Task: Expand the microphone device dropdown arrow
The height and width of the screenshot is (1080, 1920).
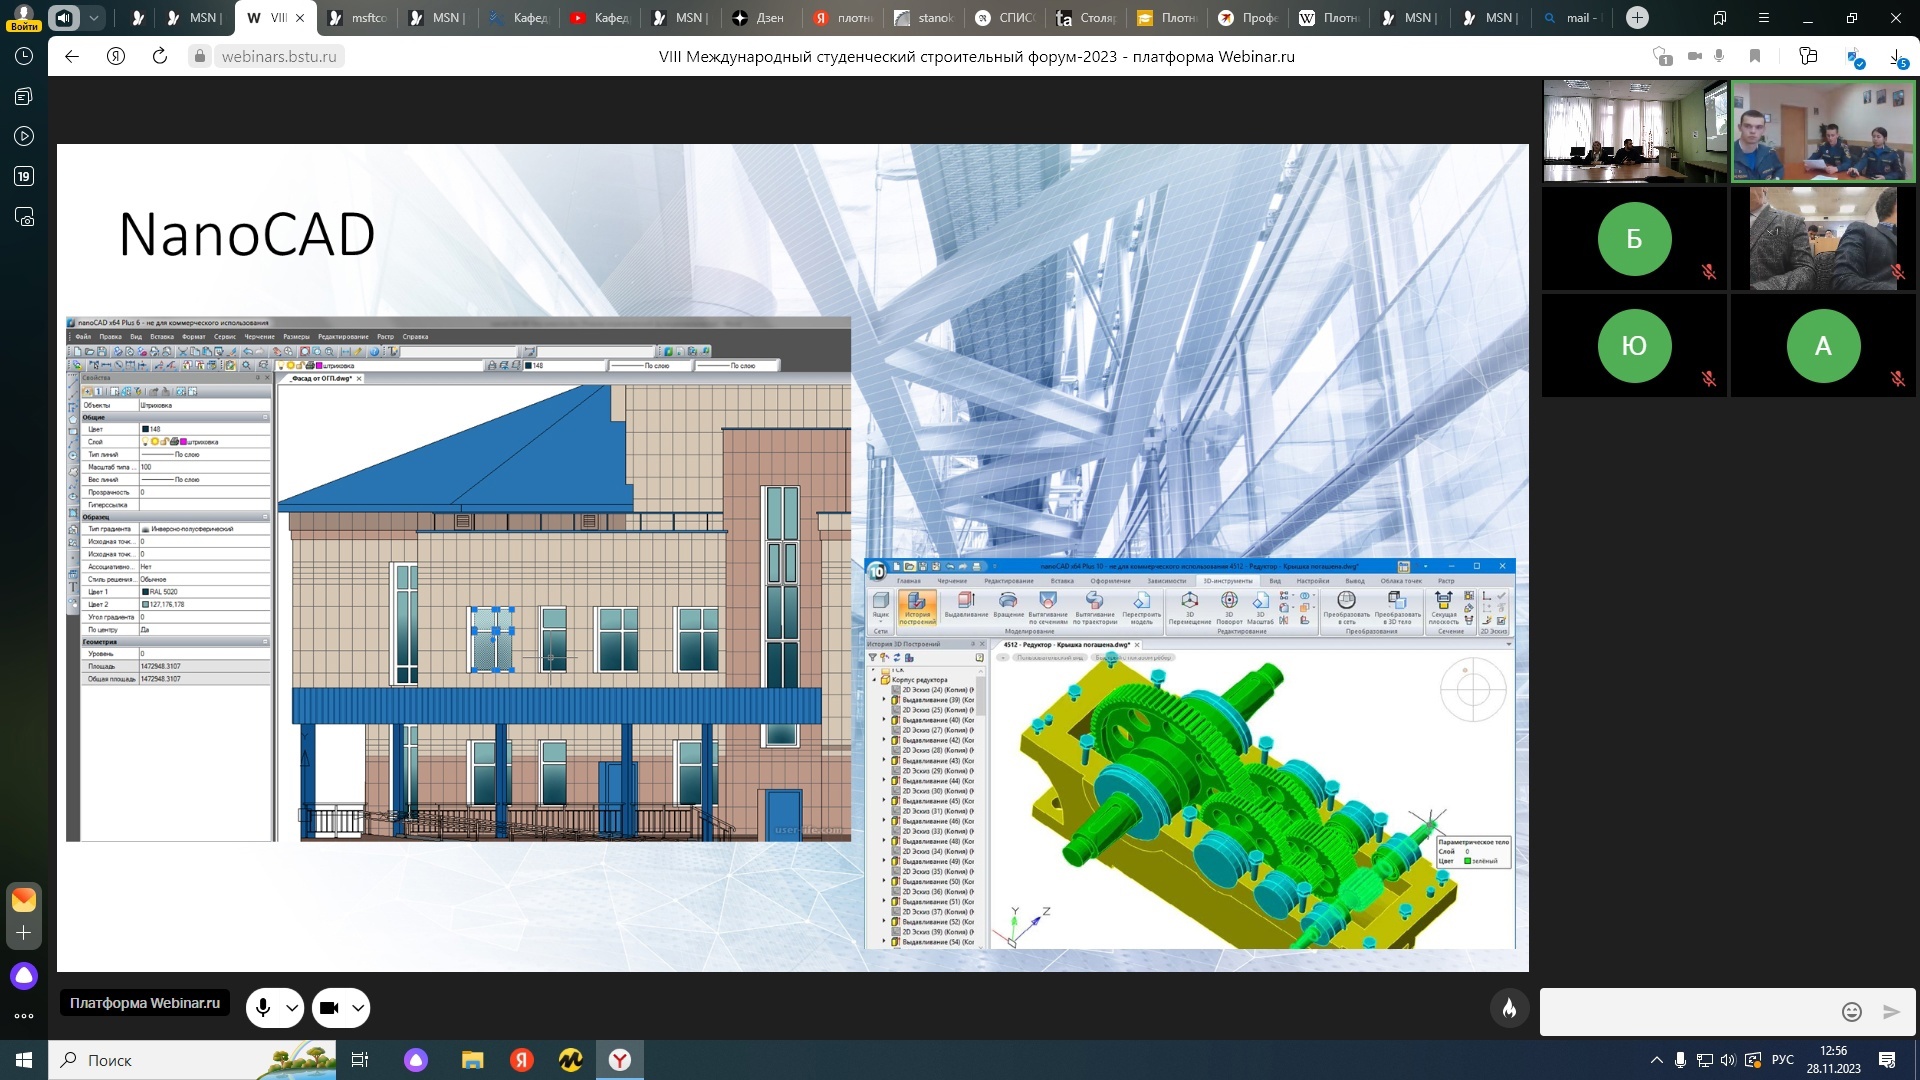Action: [291, 1008]
